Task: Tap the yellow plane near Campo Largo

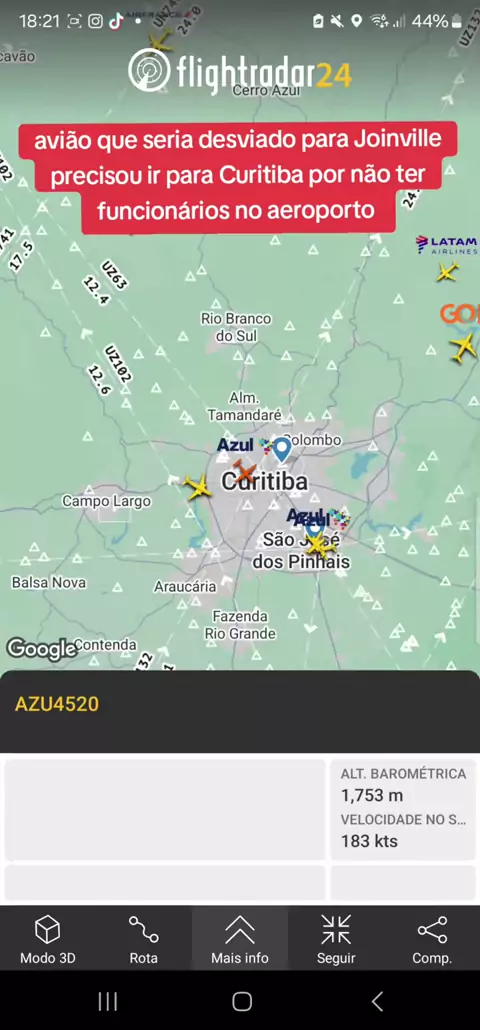Action: coord(196,487)
